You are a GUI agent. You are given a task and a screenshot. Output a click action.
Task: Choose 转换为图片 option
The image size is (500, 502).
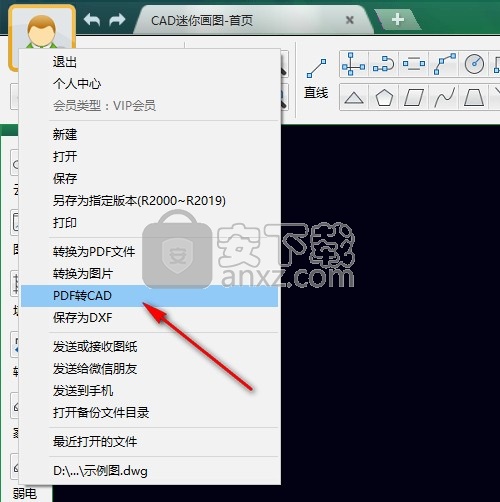click(149, 274)
